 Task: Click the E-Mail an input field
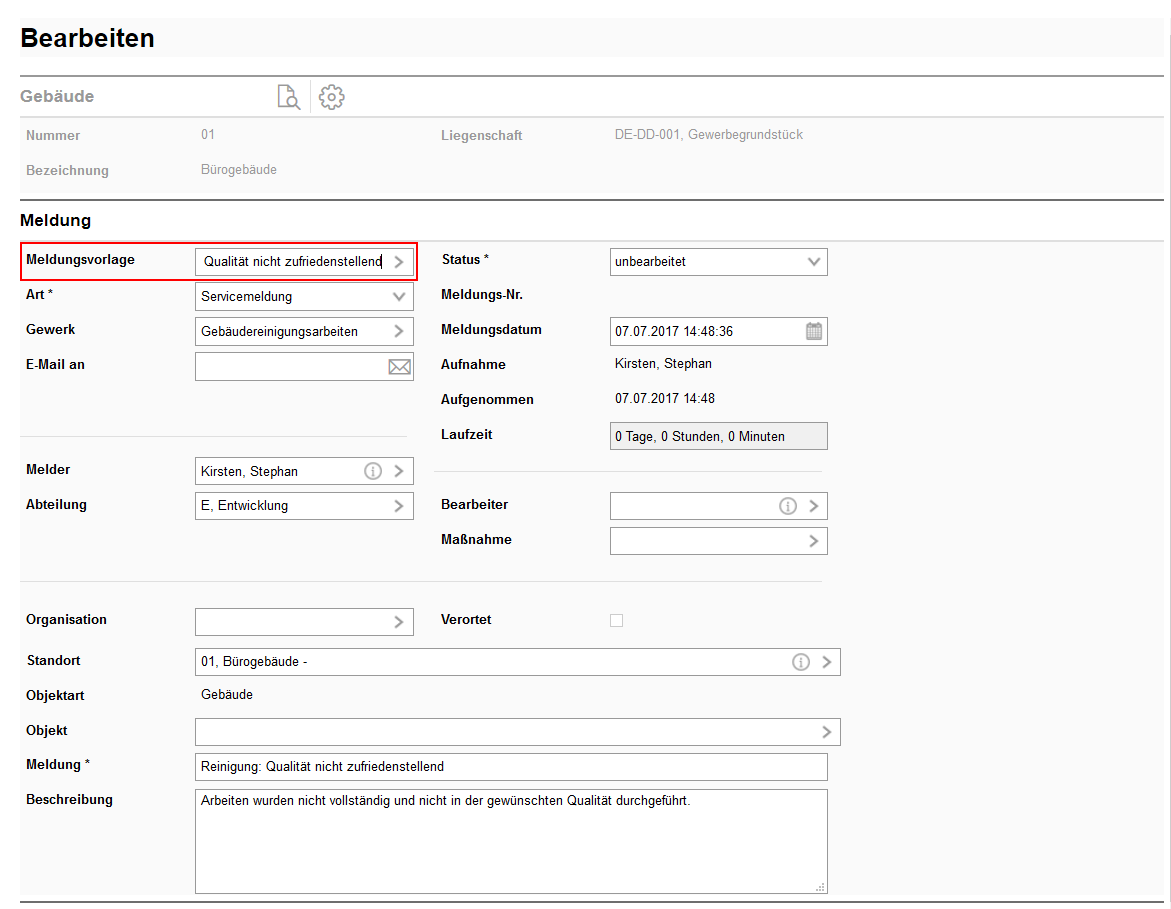point(290,367)
